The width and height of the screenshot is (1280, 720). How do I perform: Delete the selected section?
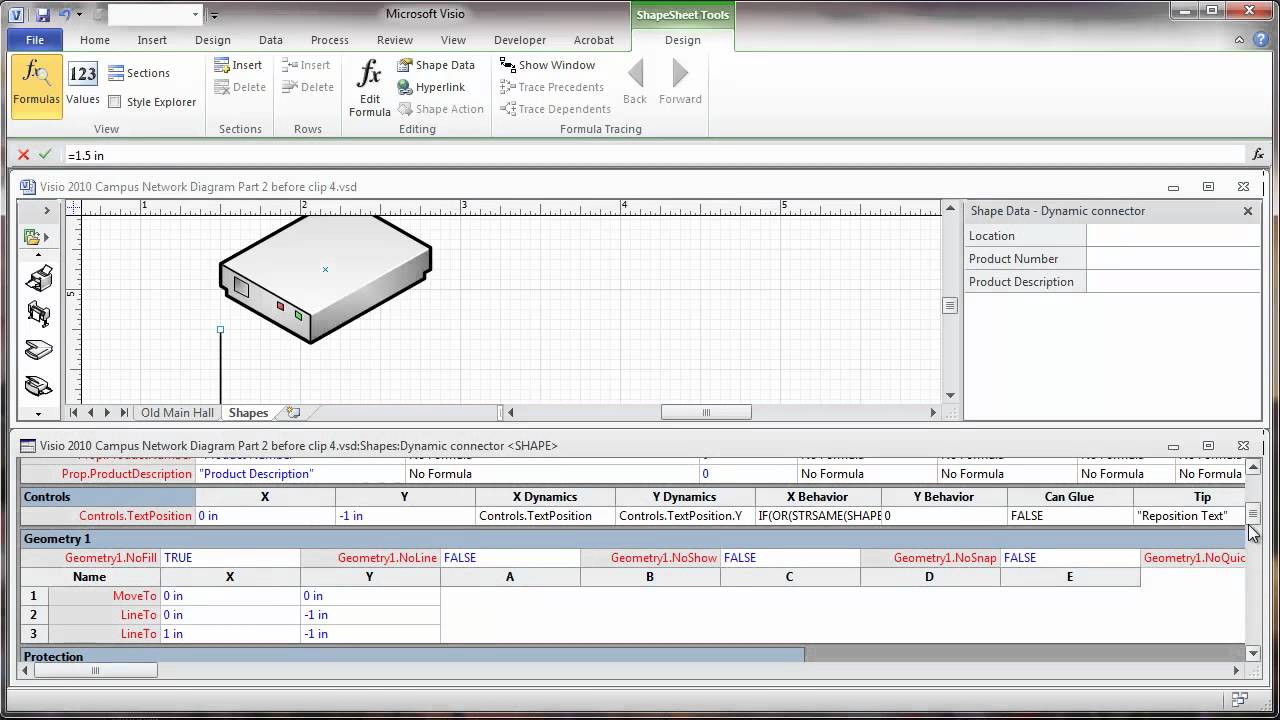click(x=240, y=87)
